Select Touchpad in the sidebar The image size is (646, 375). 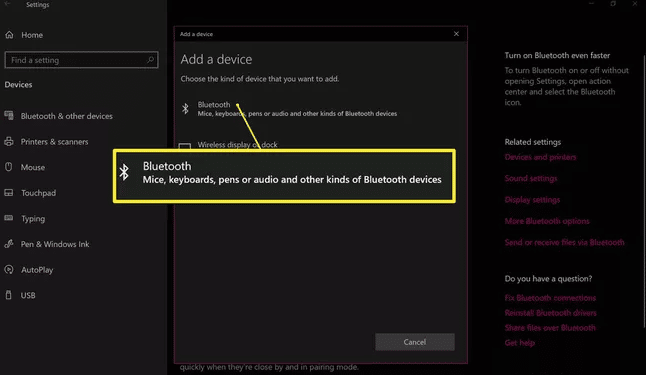point(38,193)
